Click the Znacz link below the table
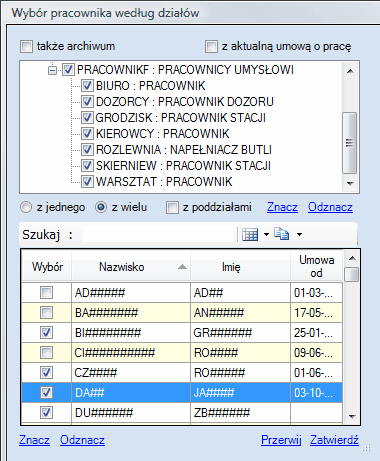 34,440
